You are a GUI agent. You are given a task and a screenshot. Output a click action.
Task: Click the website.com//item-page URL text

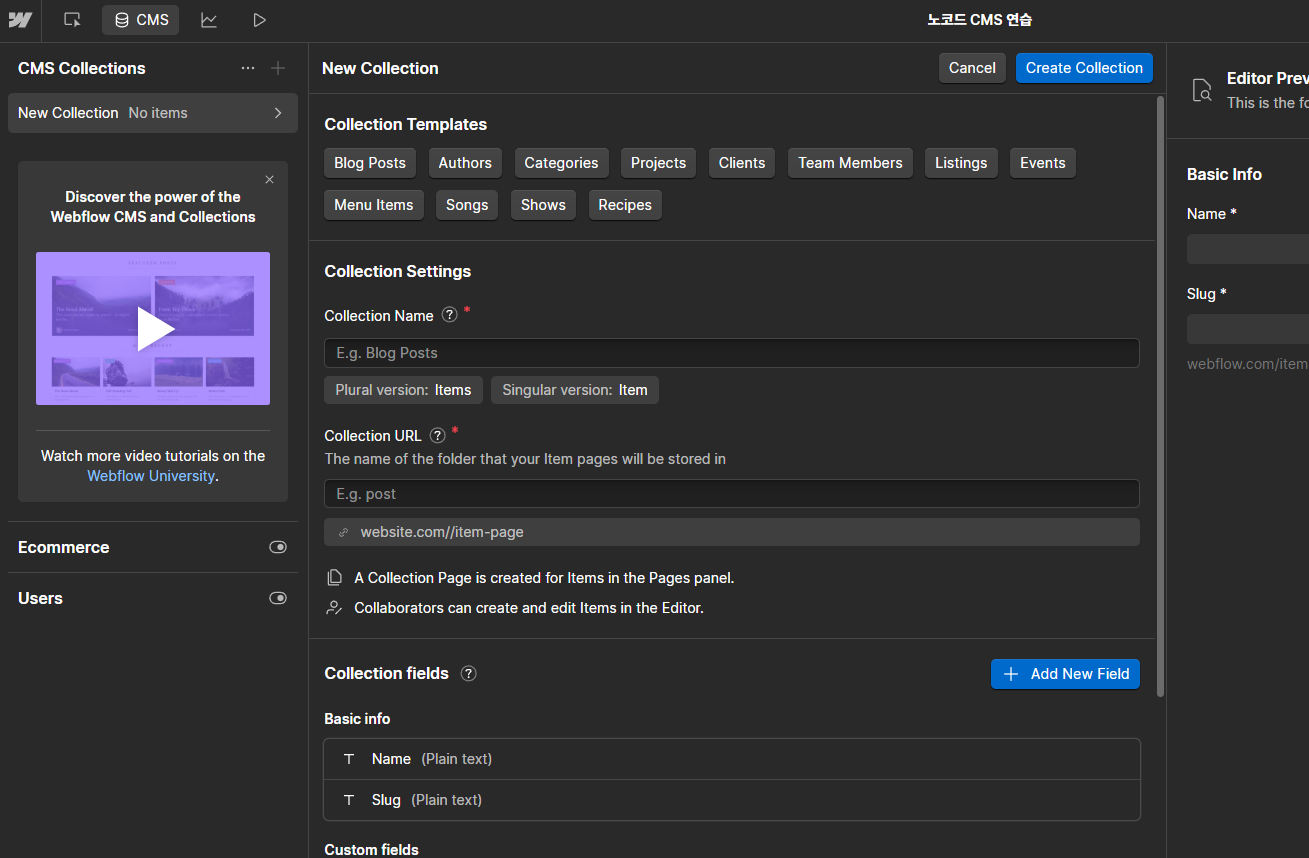pyautogui.click(x=442, y=532)
